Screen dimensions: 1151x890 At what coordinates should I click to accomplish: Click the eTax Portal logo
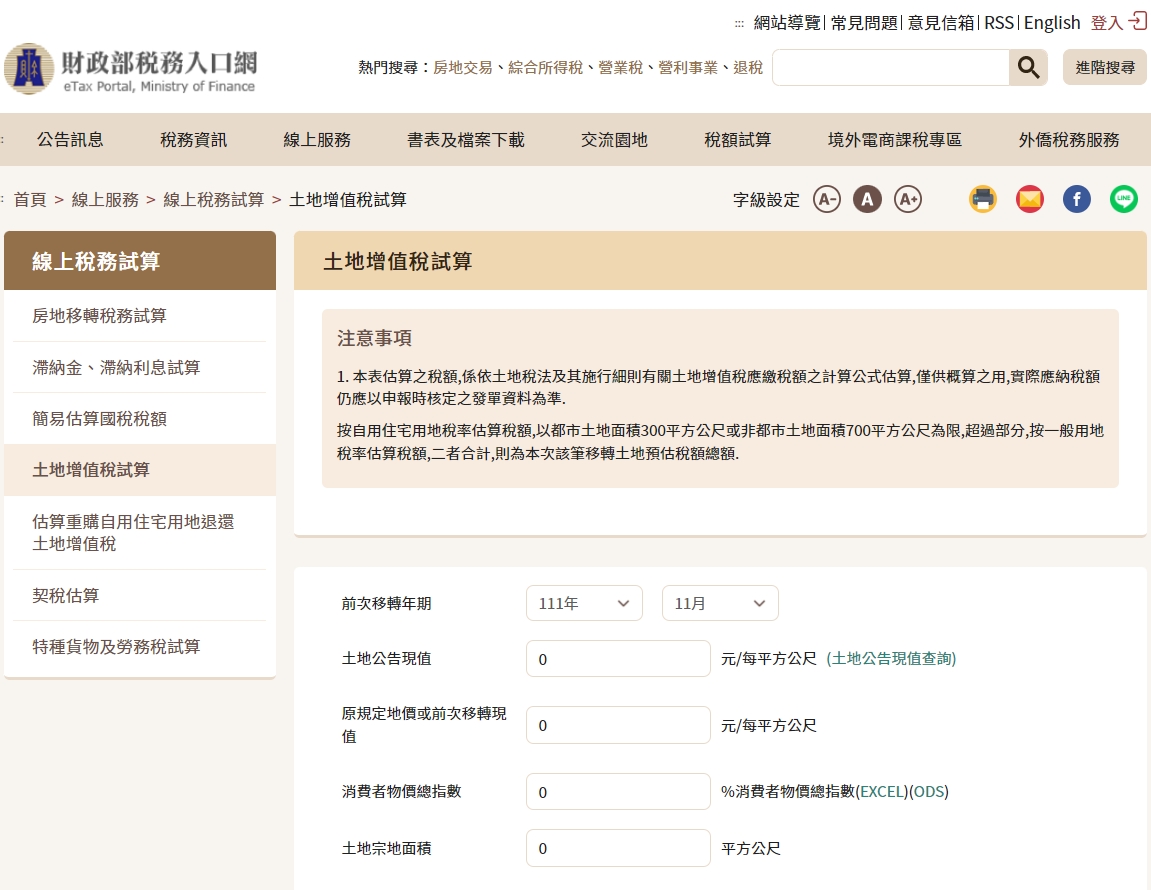point(130,69)
